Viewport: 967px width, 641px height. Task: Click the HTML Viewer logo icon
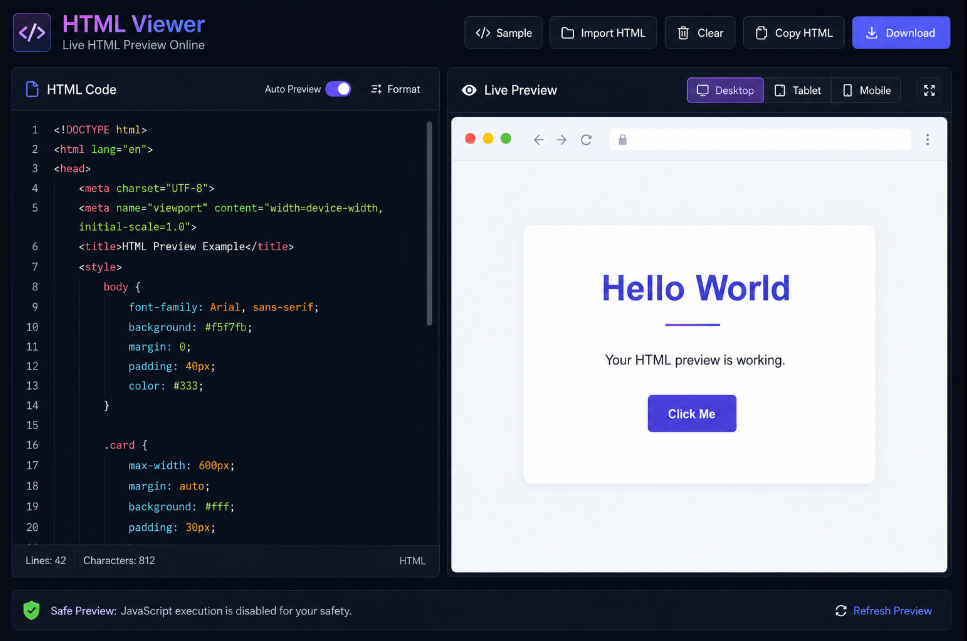pyautogui.click(x=31, y=33)
